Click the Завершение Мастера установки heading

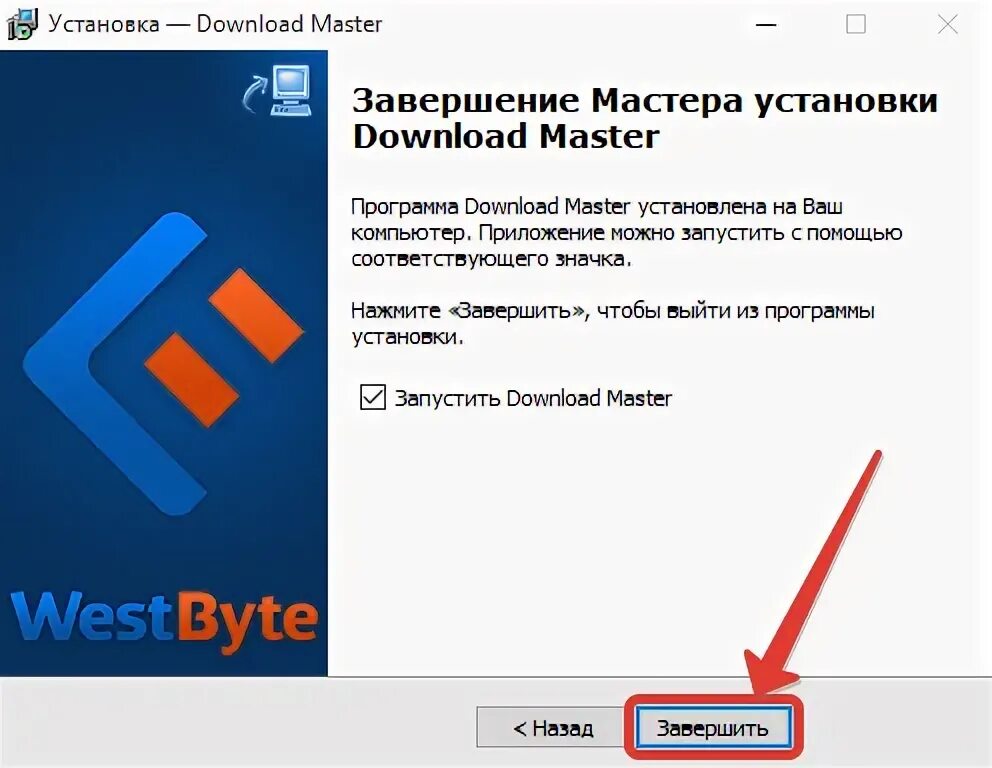(x=644, y=118)
